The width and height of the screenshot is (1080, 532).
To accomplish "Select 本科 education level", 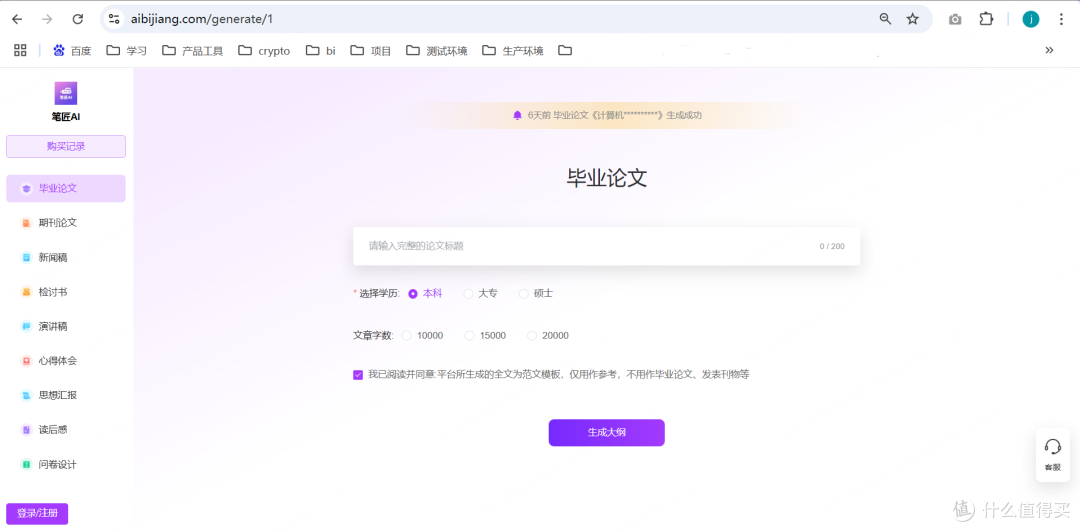I will [x=425, y=294].
